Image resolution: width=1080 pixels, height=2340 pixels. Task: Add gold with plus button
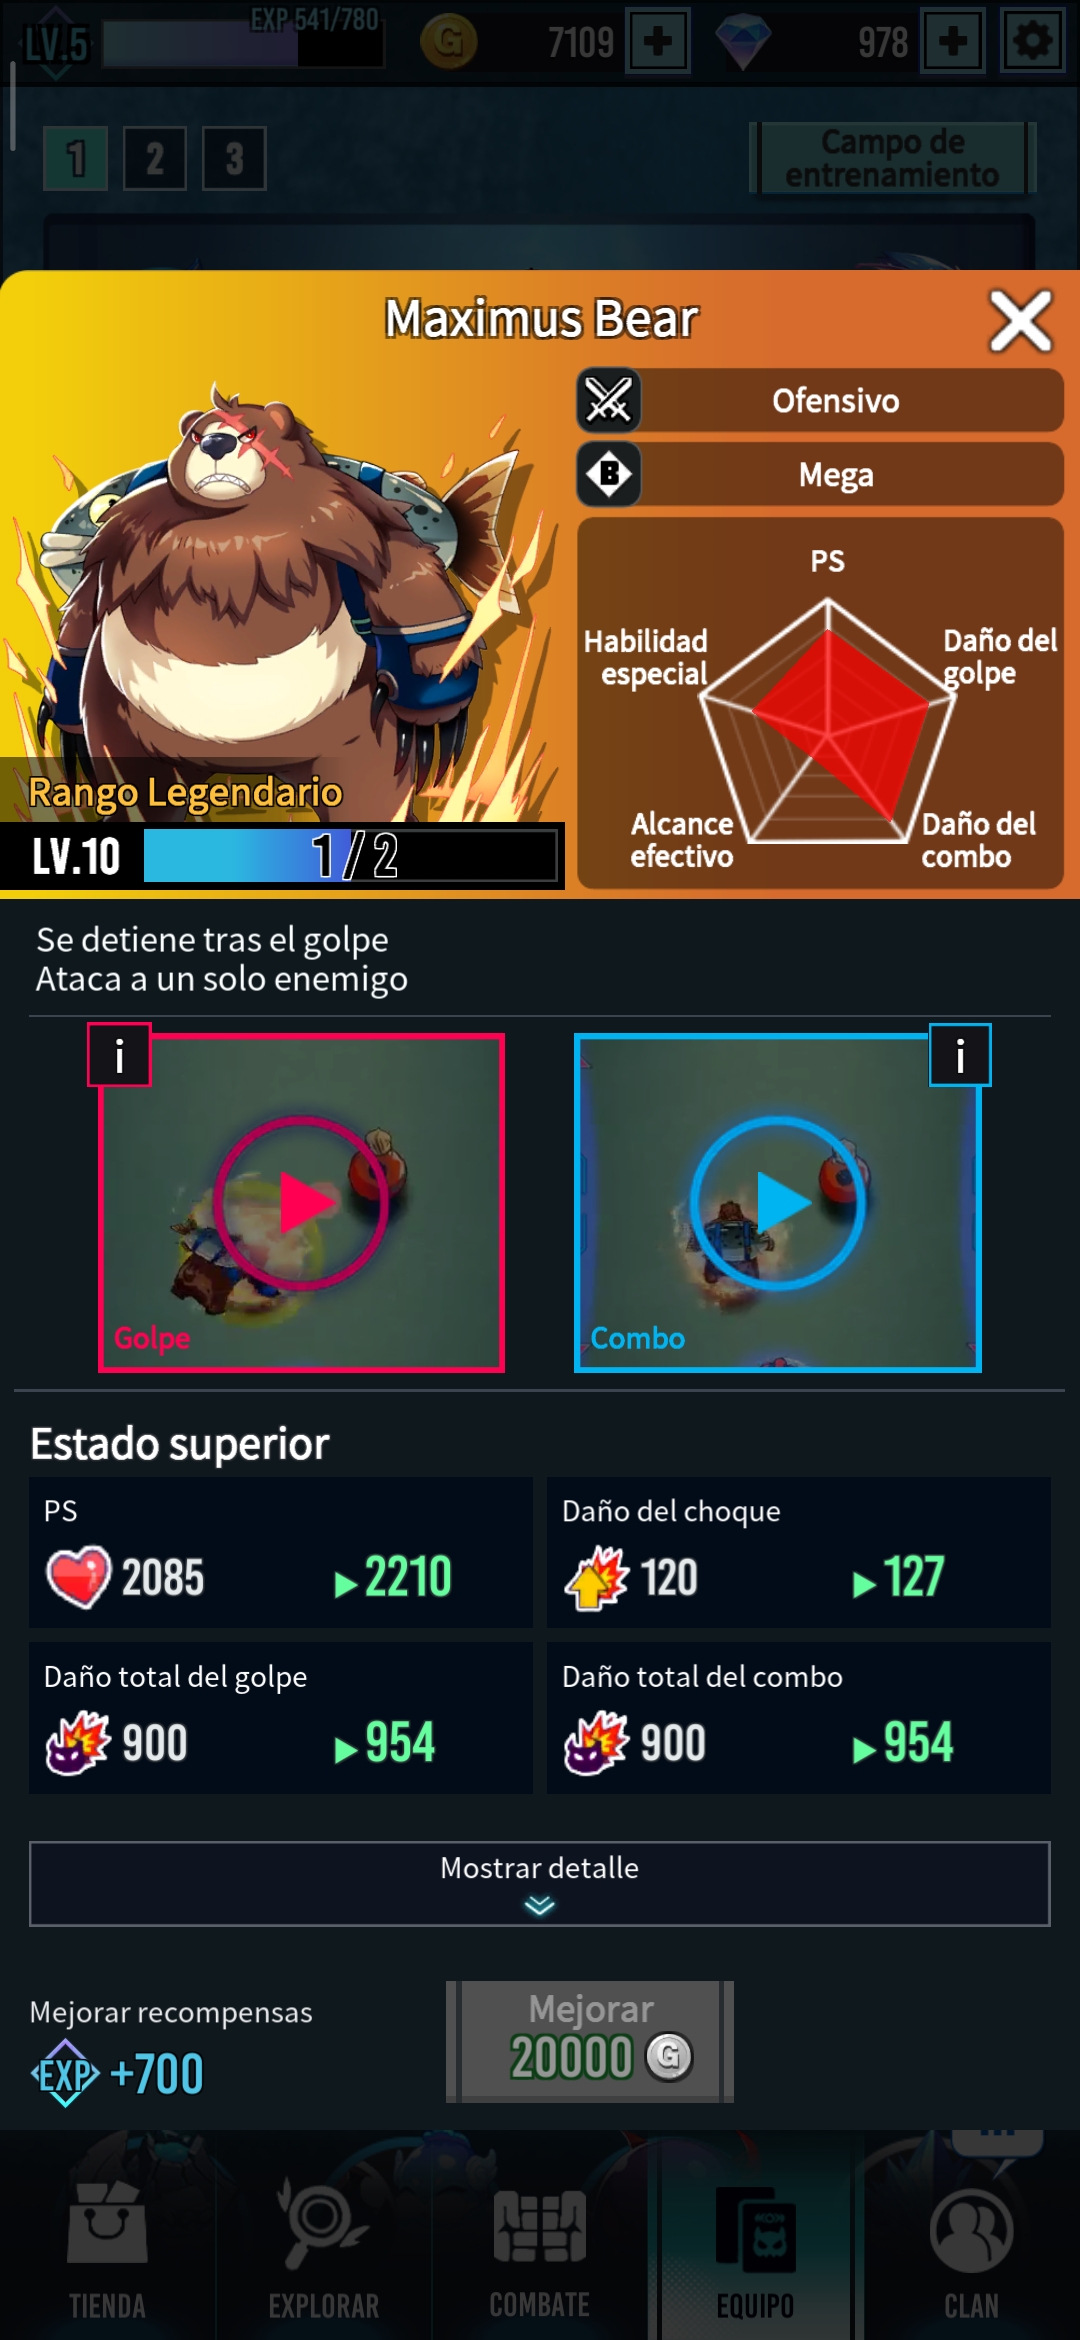(x=657, y=42)
